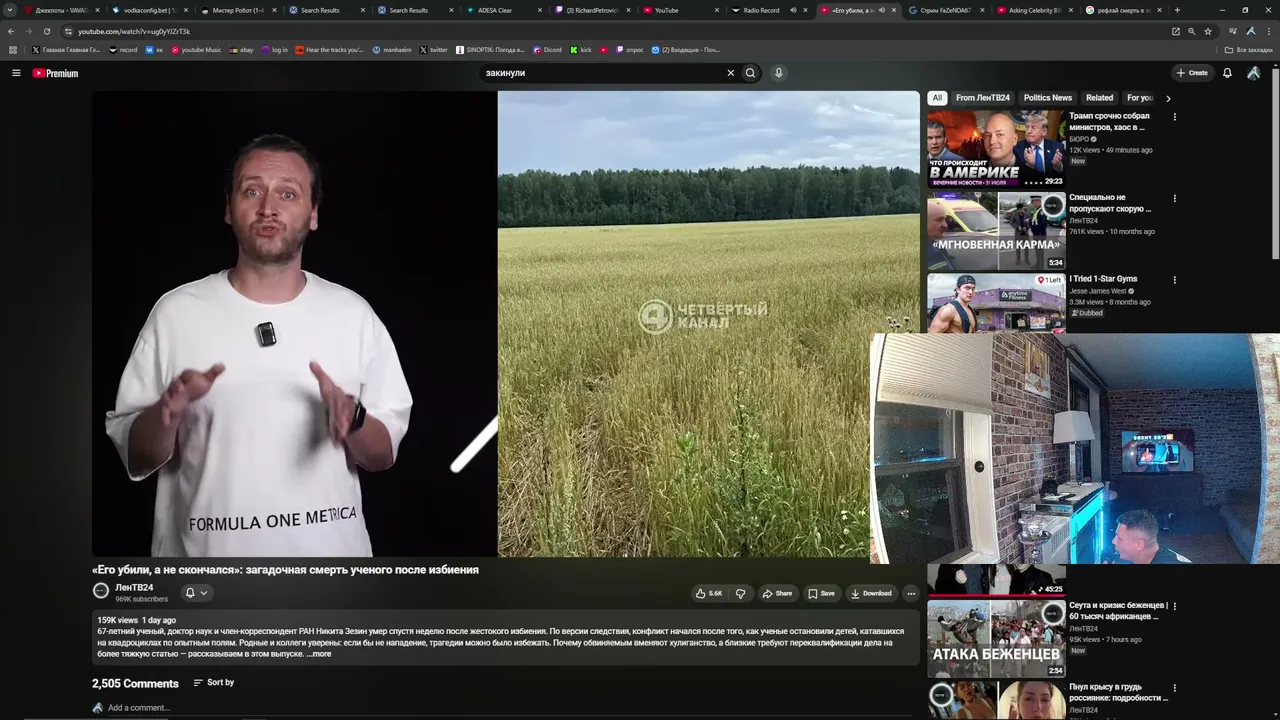Screen dimensions: 1280x720
Task: Open the ebay bookmark
Action: click(x=241, y=49)
